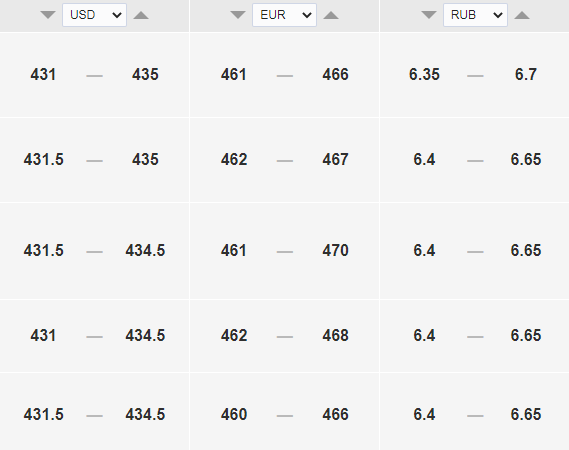Sort RUB column descending with down arrow

click(429, 15)
